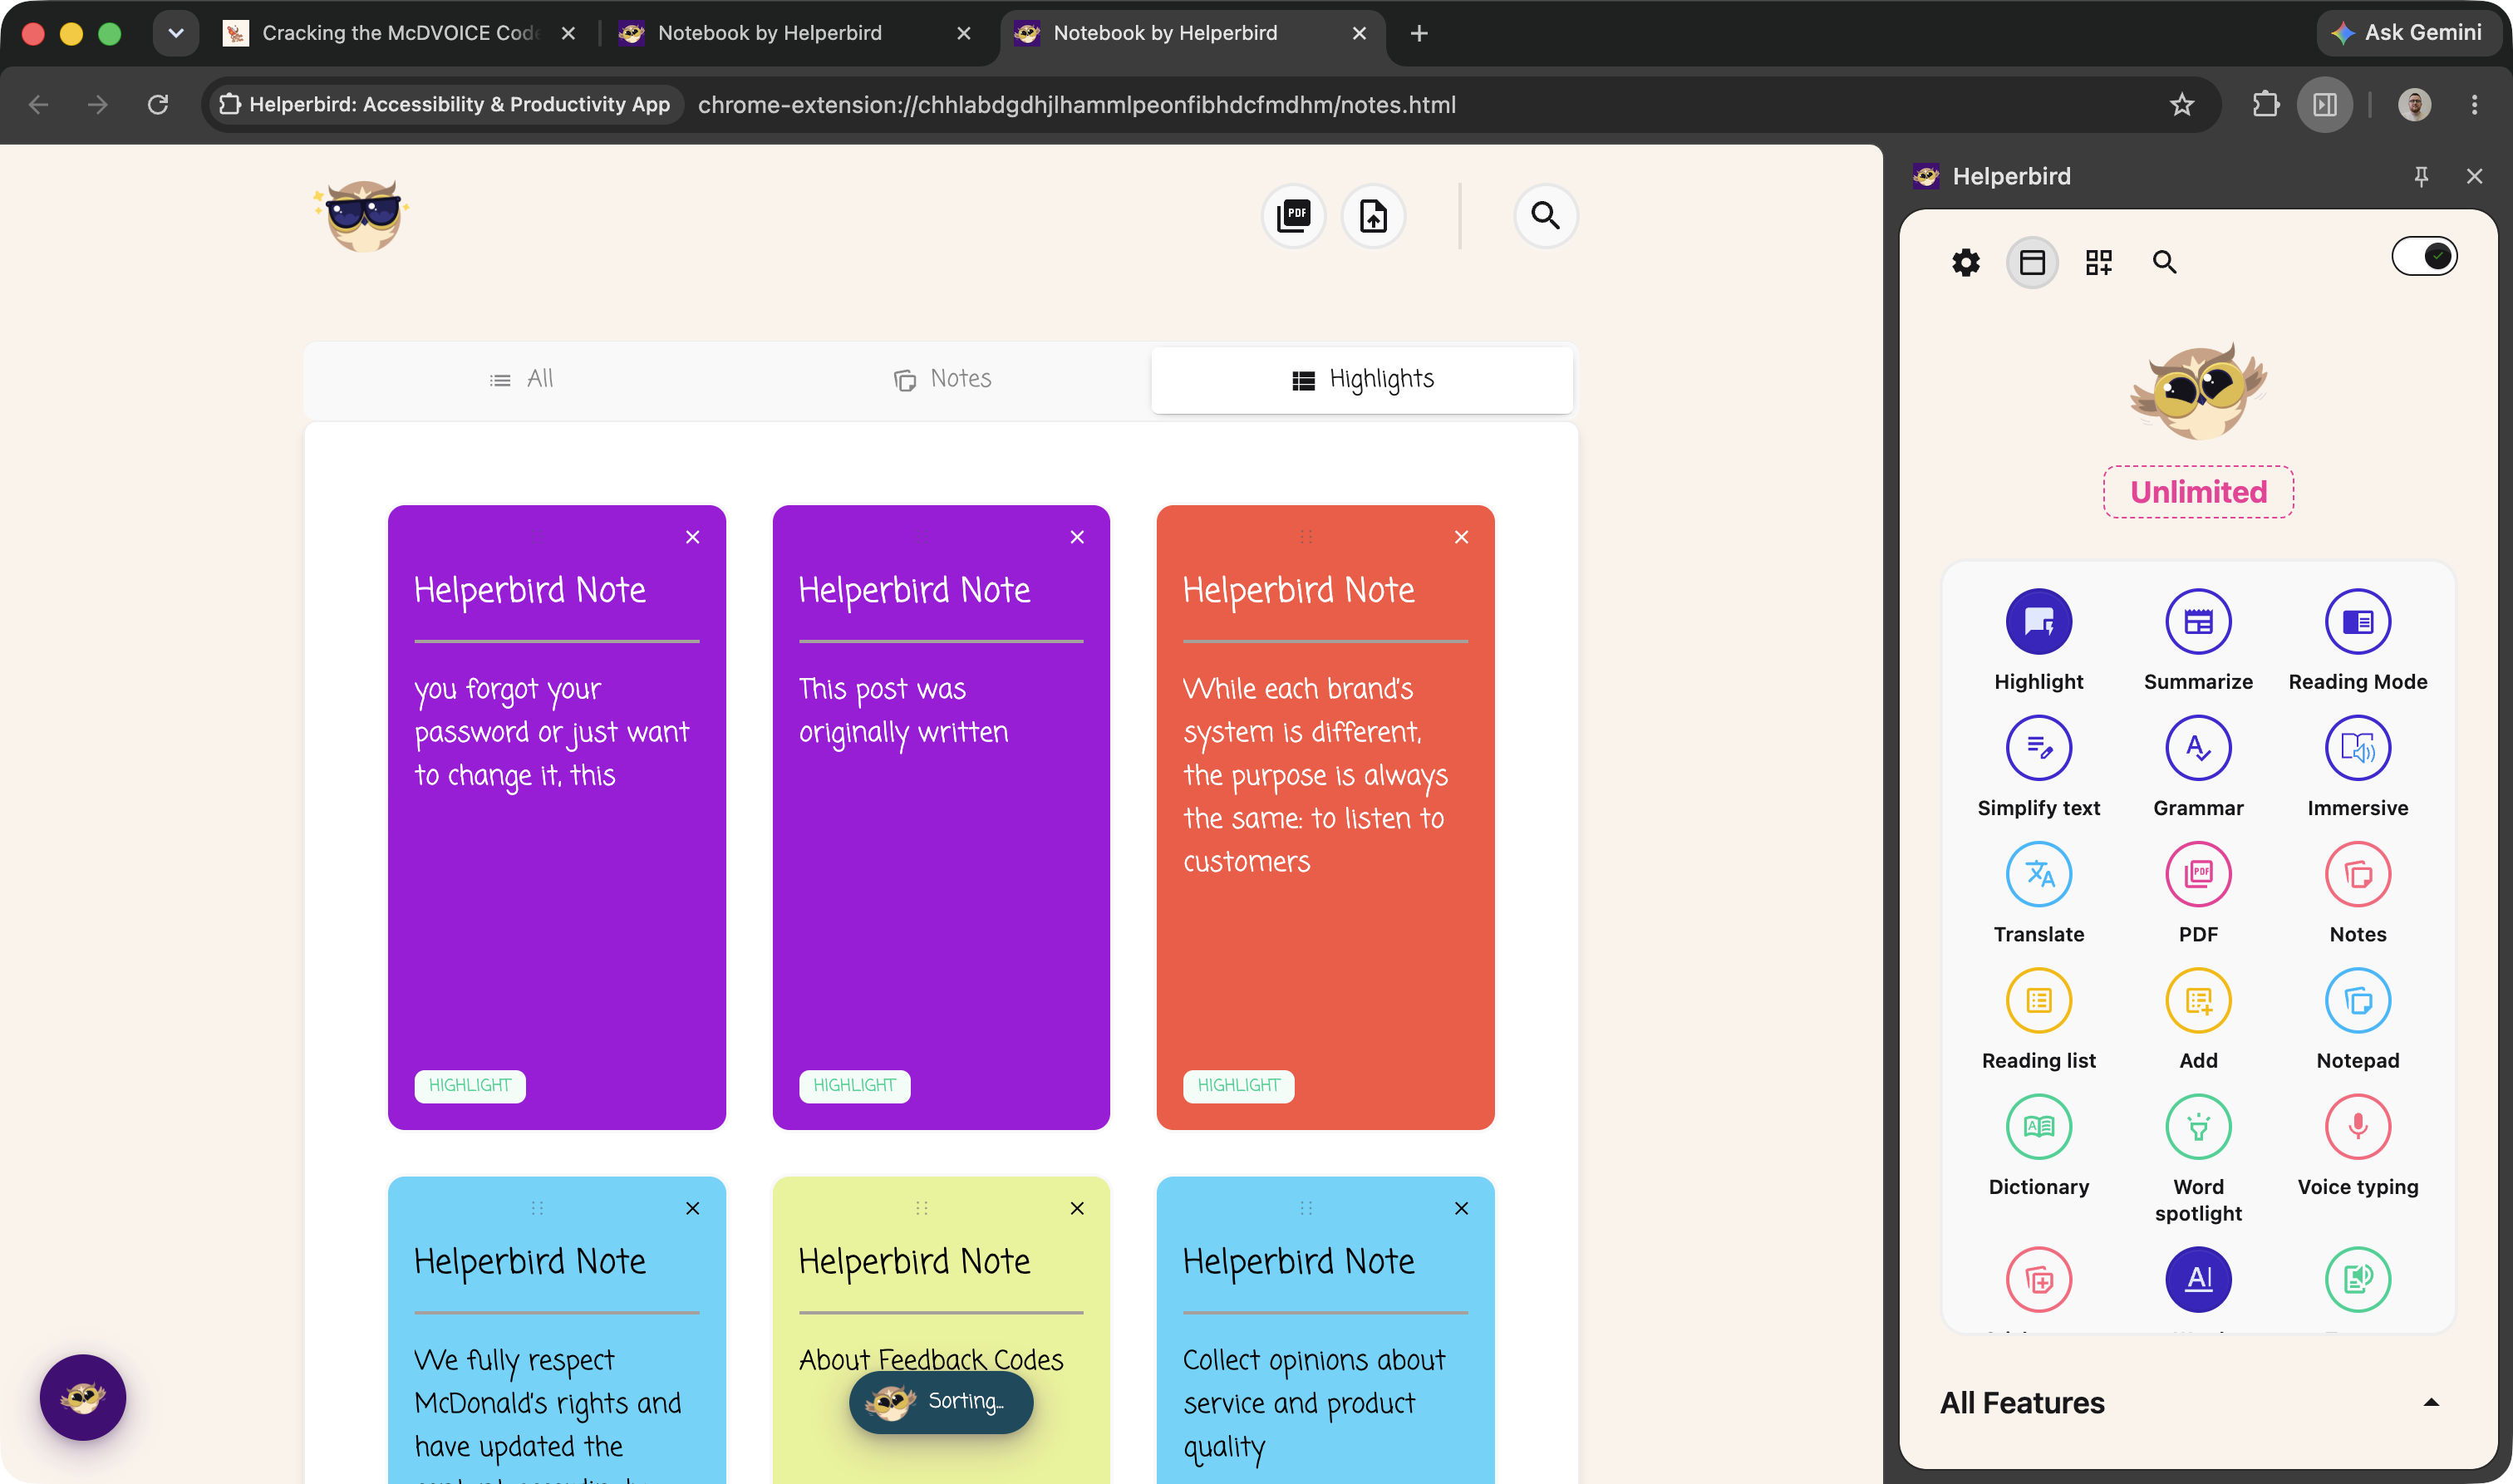Image resolution: width=2513 pixels, height=1484 pixels.
Task: Open the Notepad feature
Action: pyautogui.click(x=2357, y=1000)
